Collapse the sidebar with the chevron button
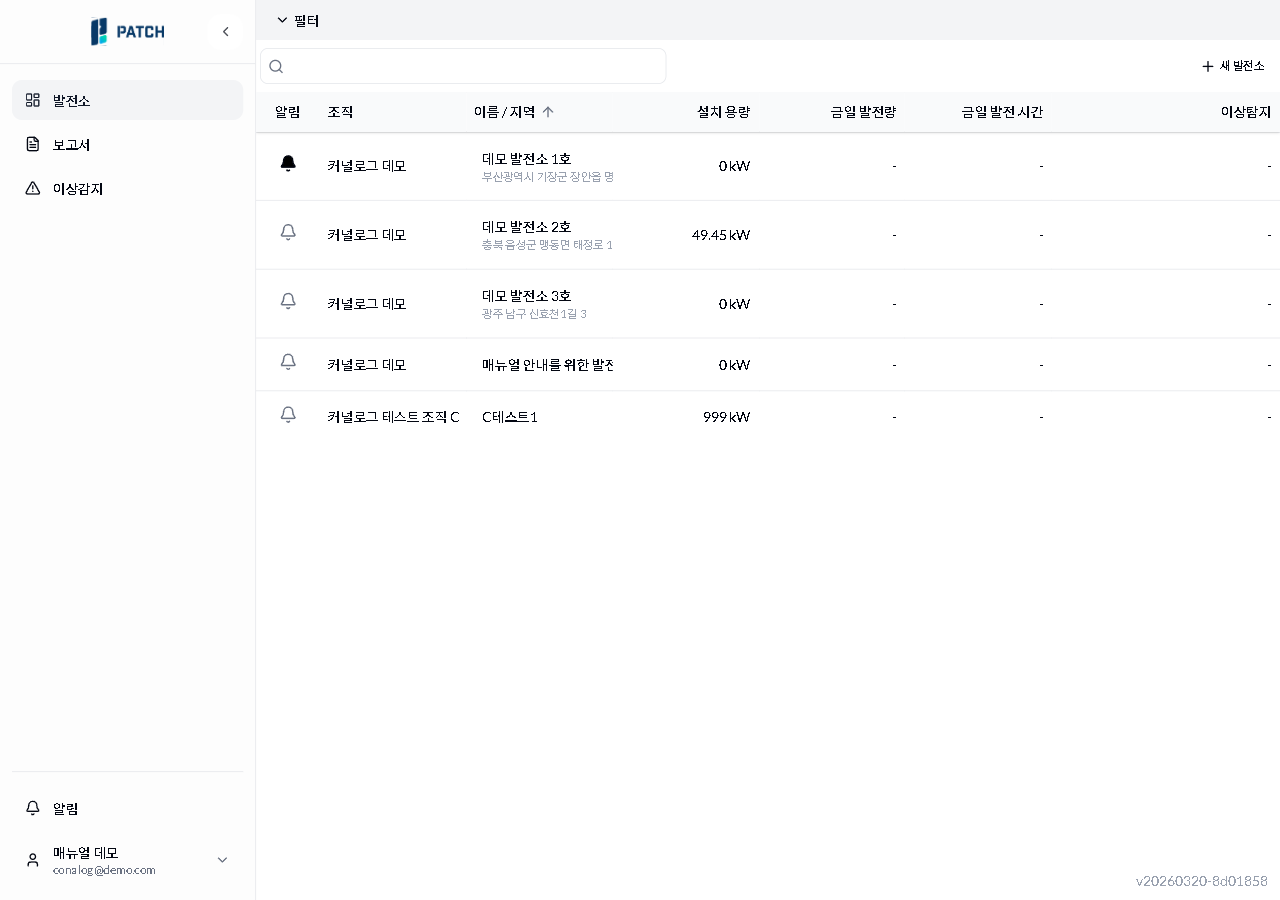Screen dimensions: 1280x900 tap(226, 31)
